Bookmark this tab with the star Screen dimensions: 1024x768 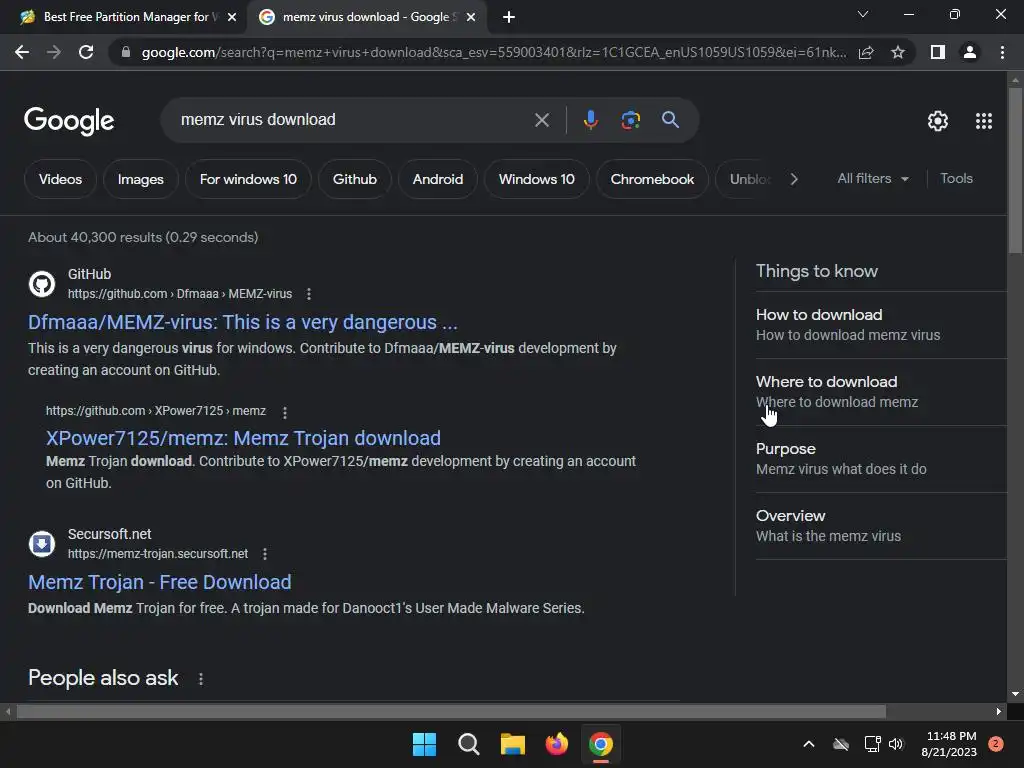(x=898, y=52)
